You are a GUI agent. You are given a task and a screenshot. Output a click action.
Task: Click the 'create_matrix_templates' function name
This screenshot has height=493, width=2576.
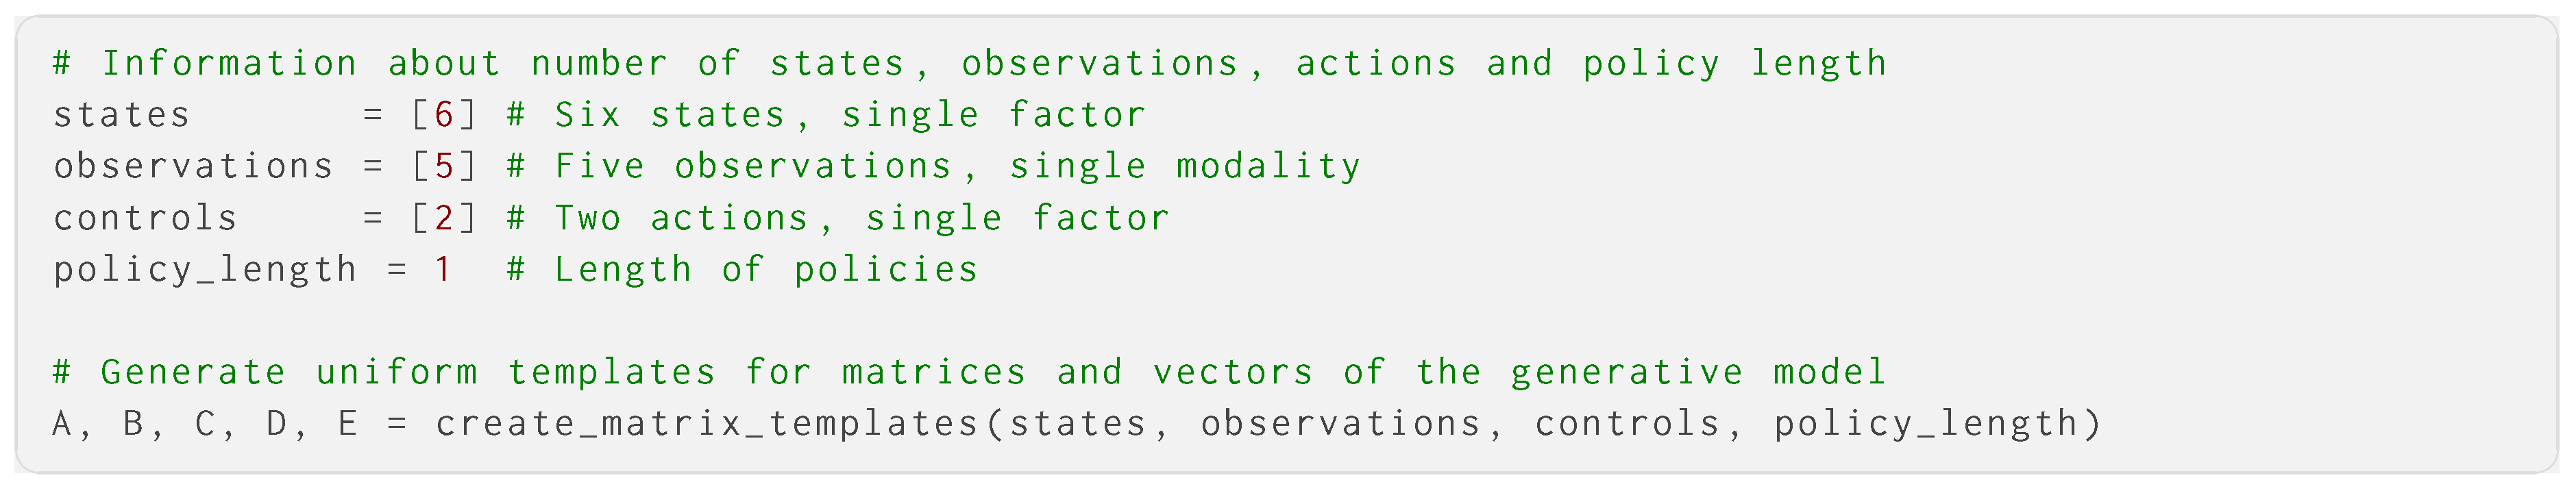coord(707,424)
